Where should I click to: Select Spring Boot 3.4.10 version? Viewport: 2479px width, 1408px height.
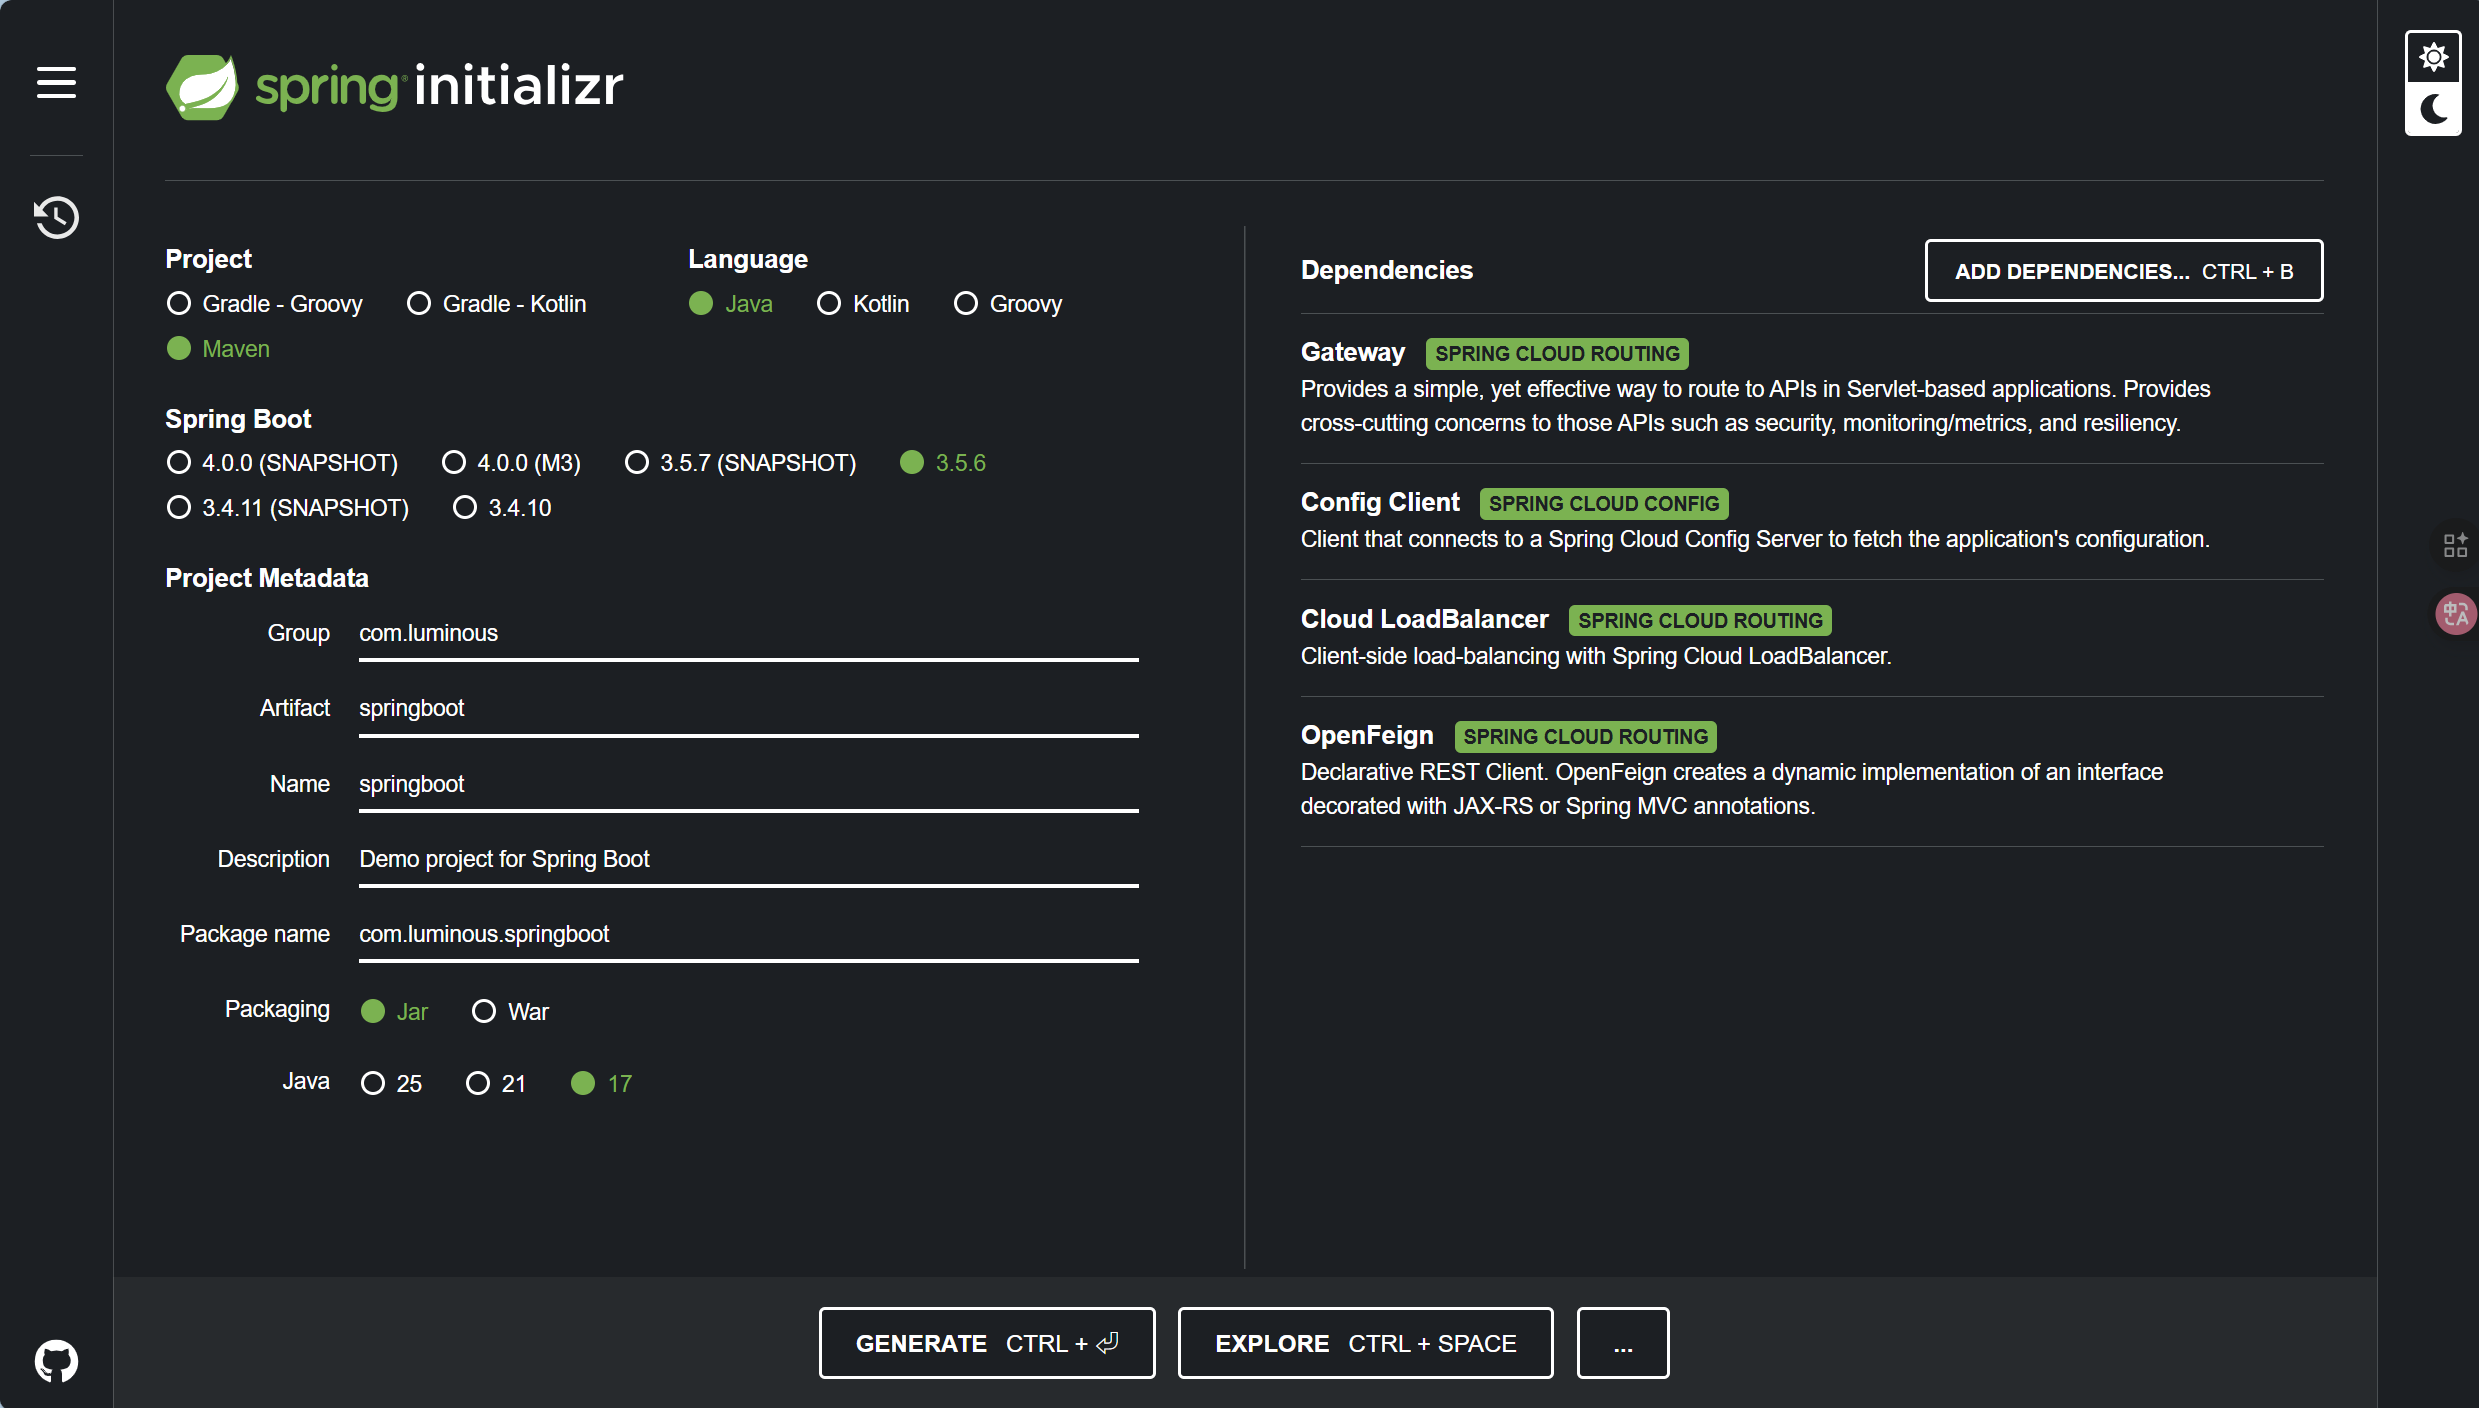coord(465,508)
